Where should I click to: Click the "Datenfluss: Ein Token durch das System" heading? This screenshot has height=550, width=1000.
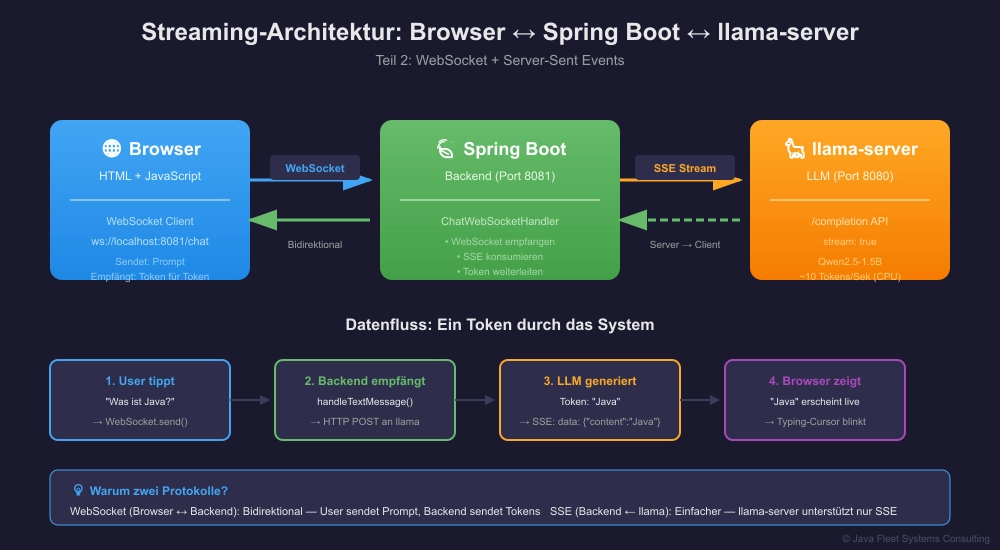pos(499,325)
